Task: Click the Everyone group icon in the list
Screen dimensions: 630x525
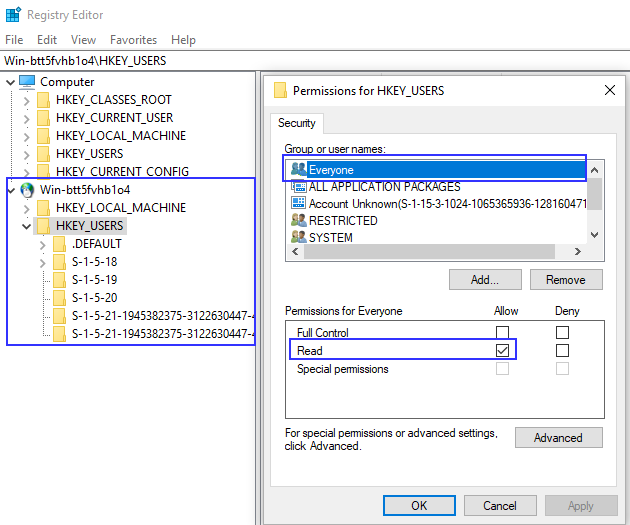Action: [x=299, y=169]
